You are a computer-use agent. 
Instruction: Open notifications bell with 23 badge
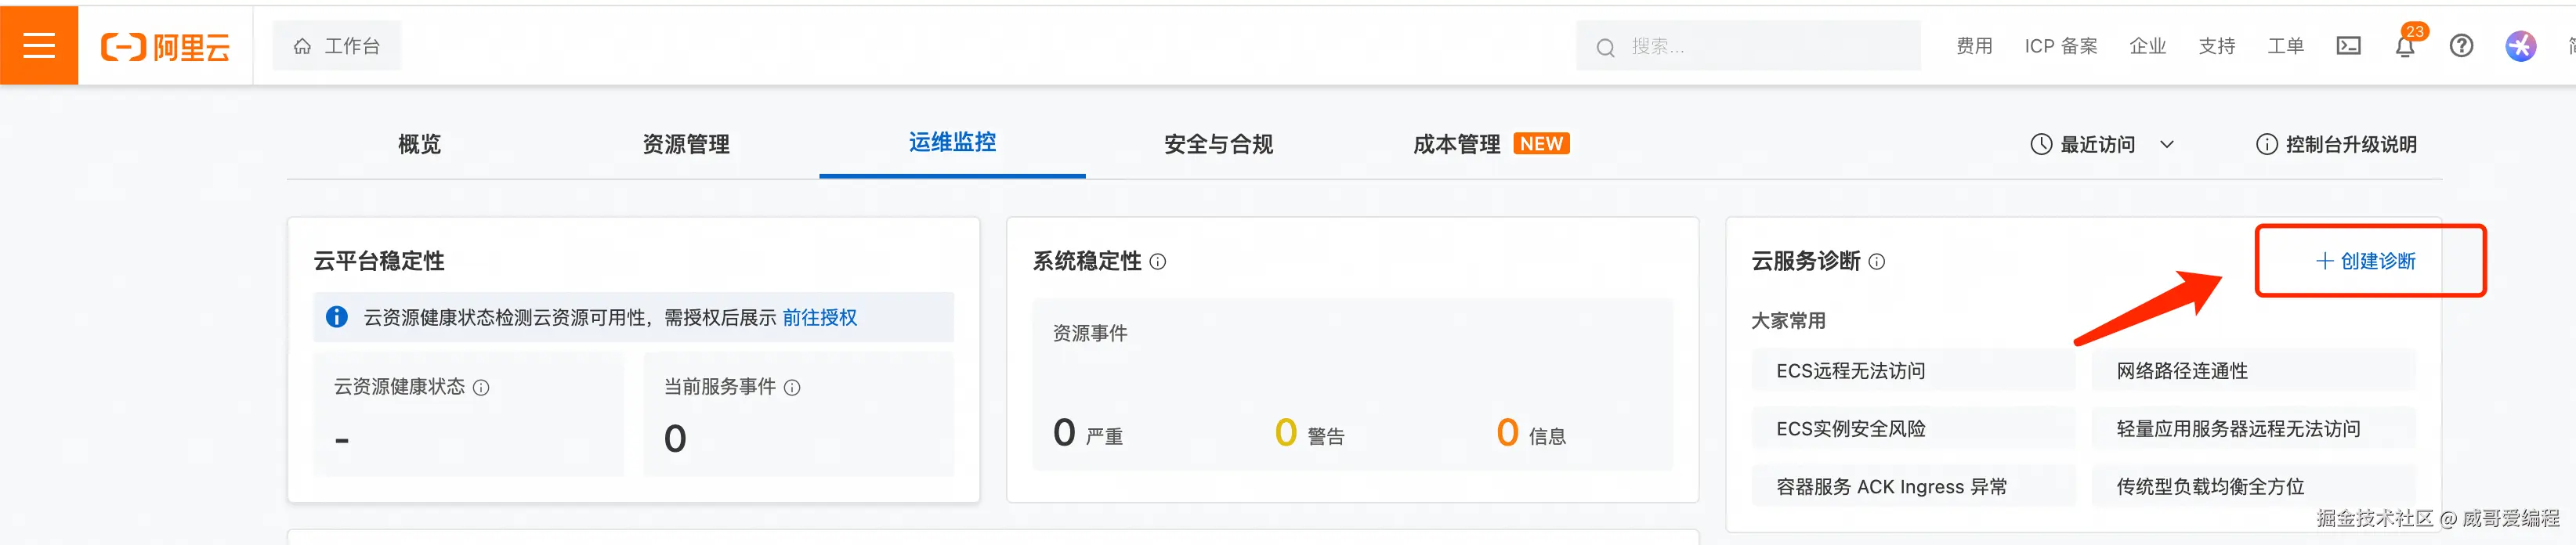(x=2405, y=46)
